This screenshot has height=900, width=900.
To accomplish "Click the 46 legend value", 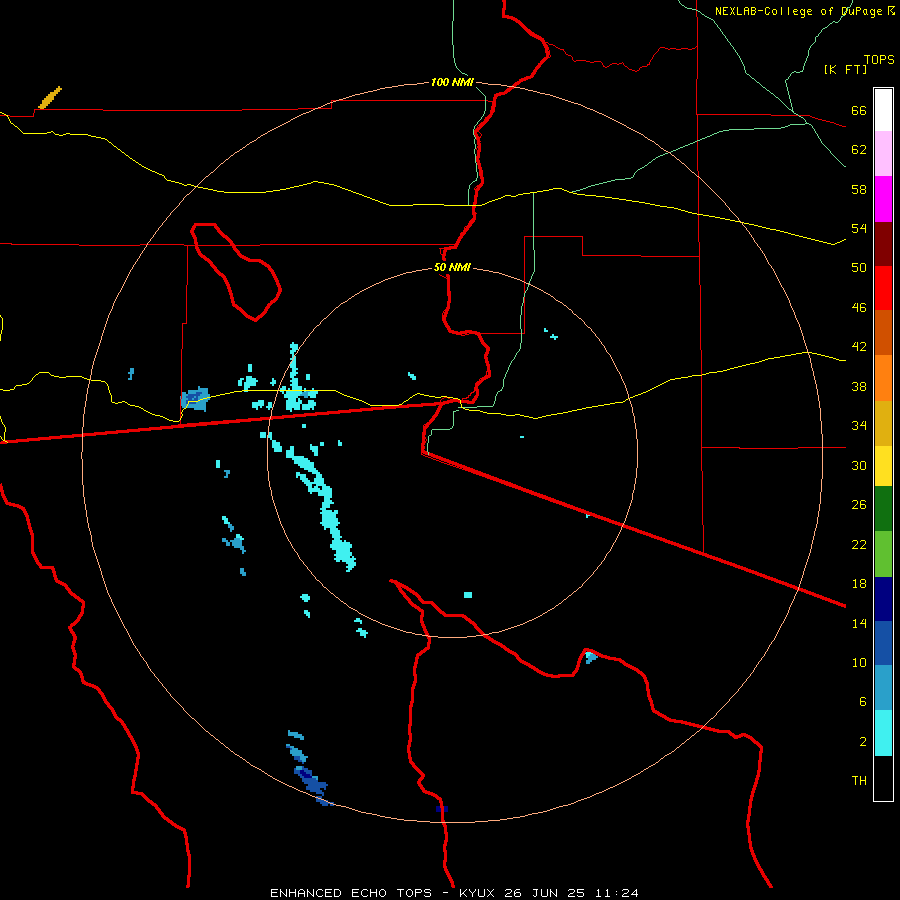I will 859,308.
